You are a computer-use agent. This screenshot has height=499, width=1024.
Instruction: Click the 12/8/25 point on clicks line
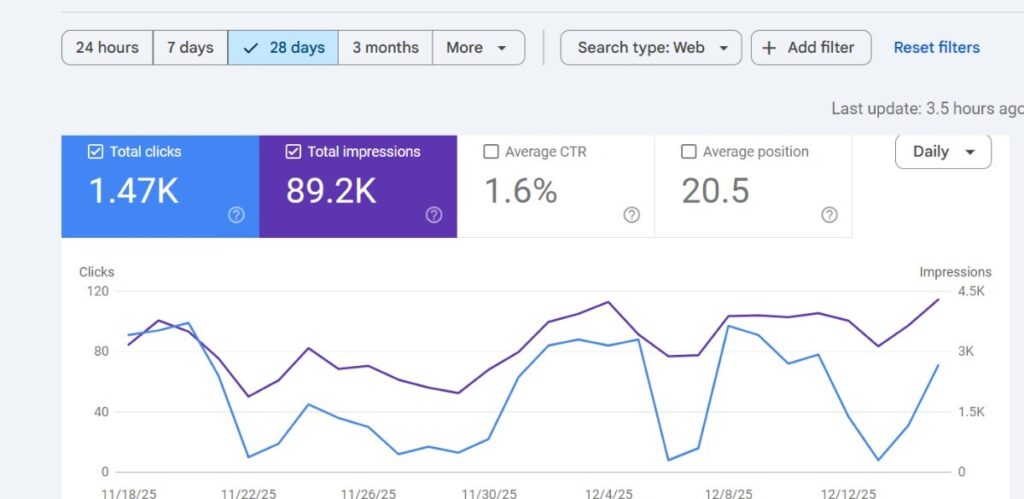click(728, 326)
